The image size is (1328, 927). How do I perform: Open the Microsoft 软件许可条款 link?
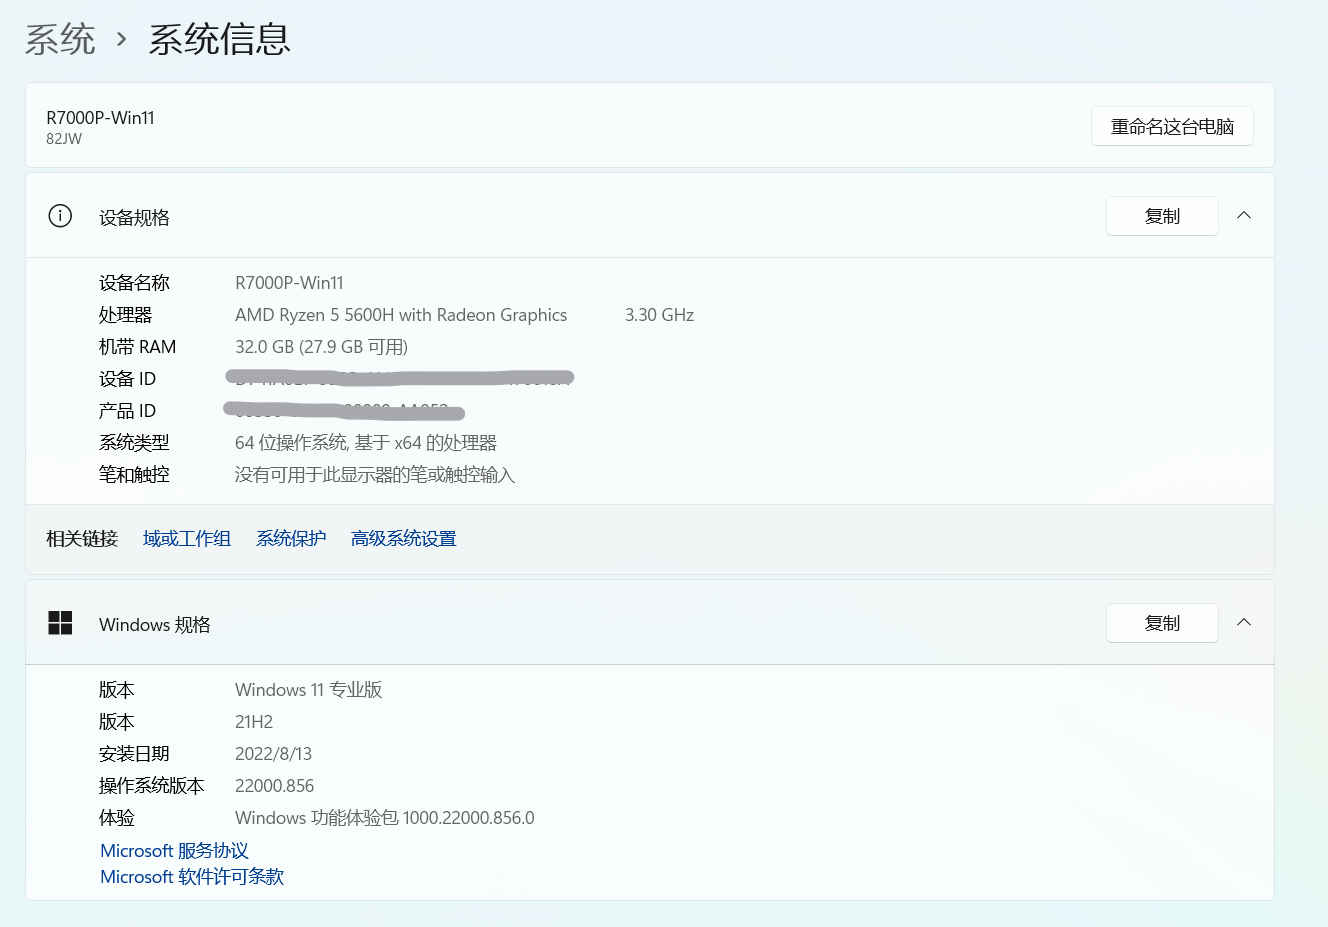pos(191,876)
